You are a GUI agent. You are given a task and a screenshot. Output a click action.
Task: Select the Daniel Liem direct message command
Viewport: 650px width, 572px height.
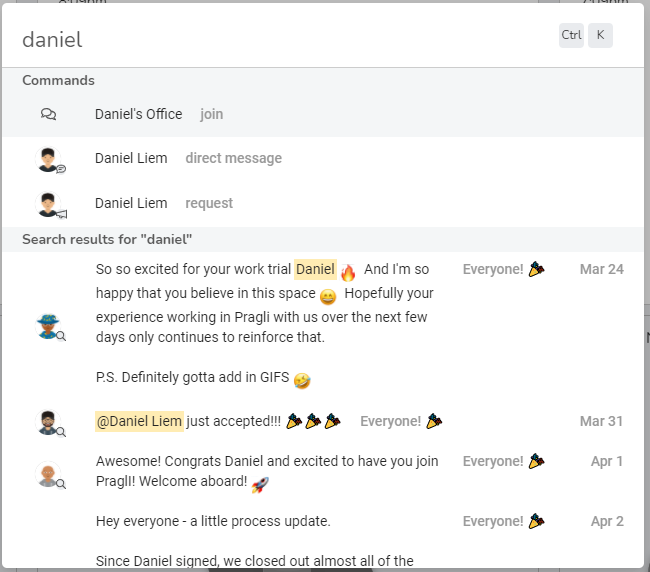pos(323,159)
